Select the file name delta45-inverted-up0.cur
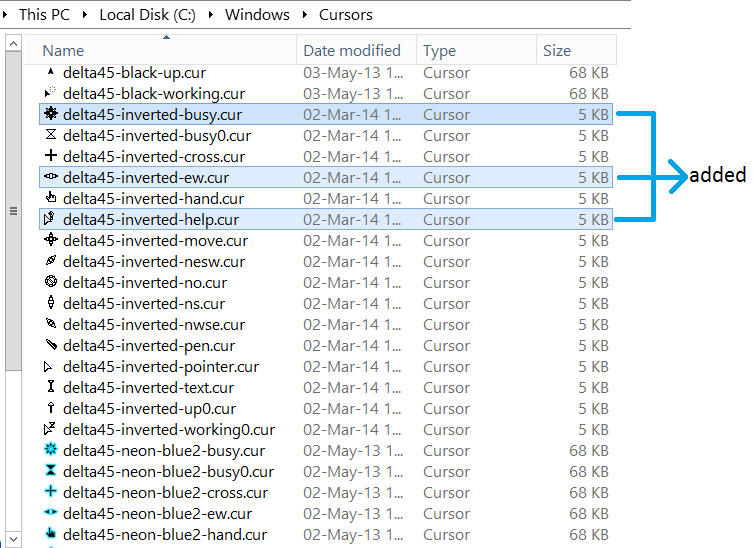The image size is (754, 548). coord(150,409)
